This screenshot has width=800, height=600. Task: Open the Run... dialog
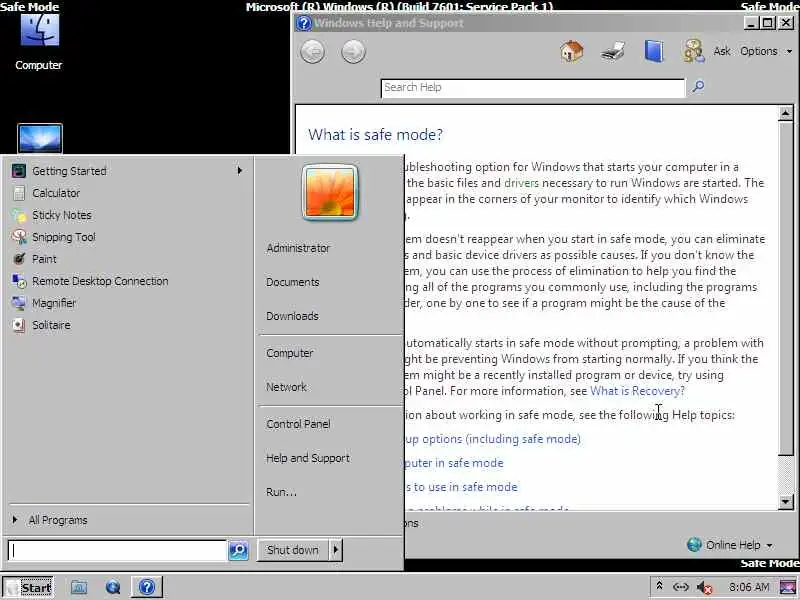(281, 492)
